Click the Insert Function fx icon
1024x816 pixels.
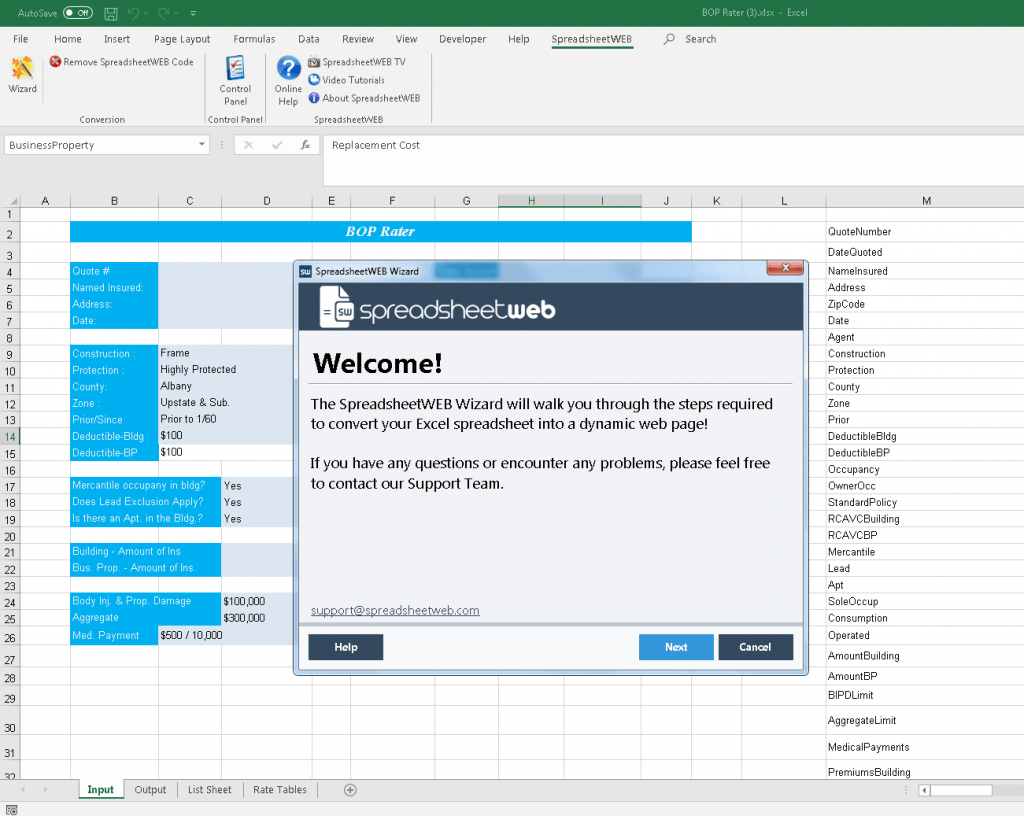[x=305, y=145]
